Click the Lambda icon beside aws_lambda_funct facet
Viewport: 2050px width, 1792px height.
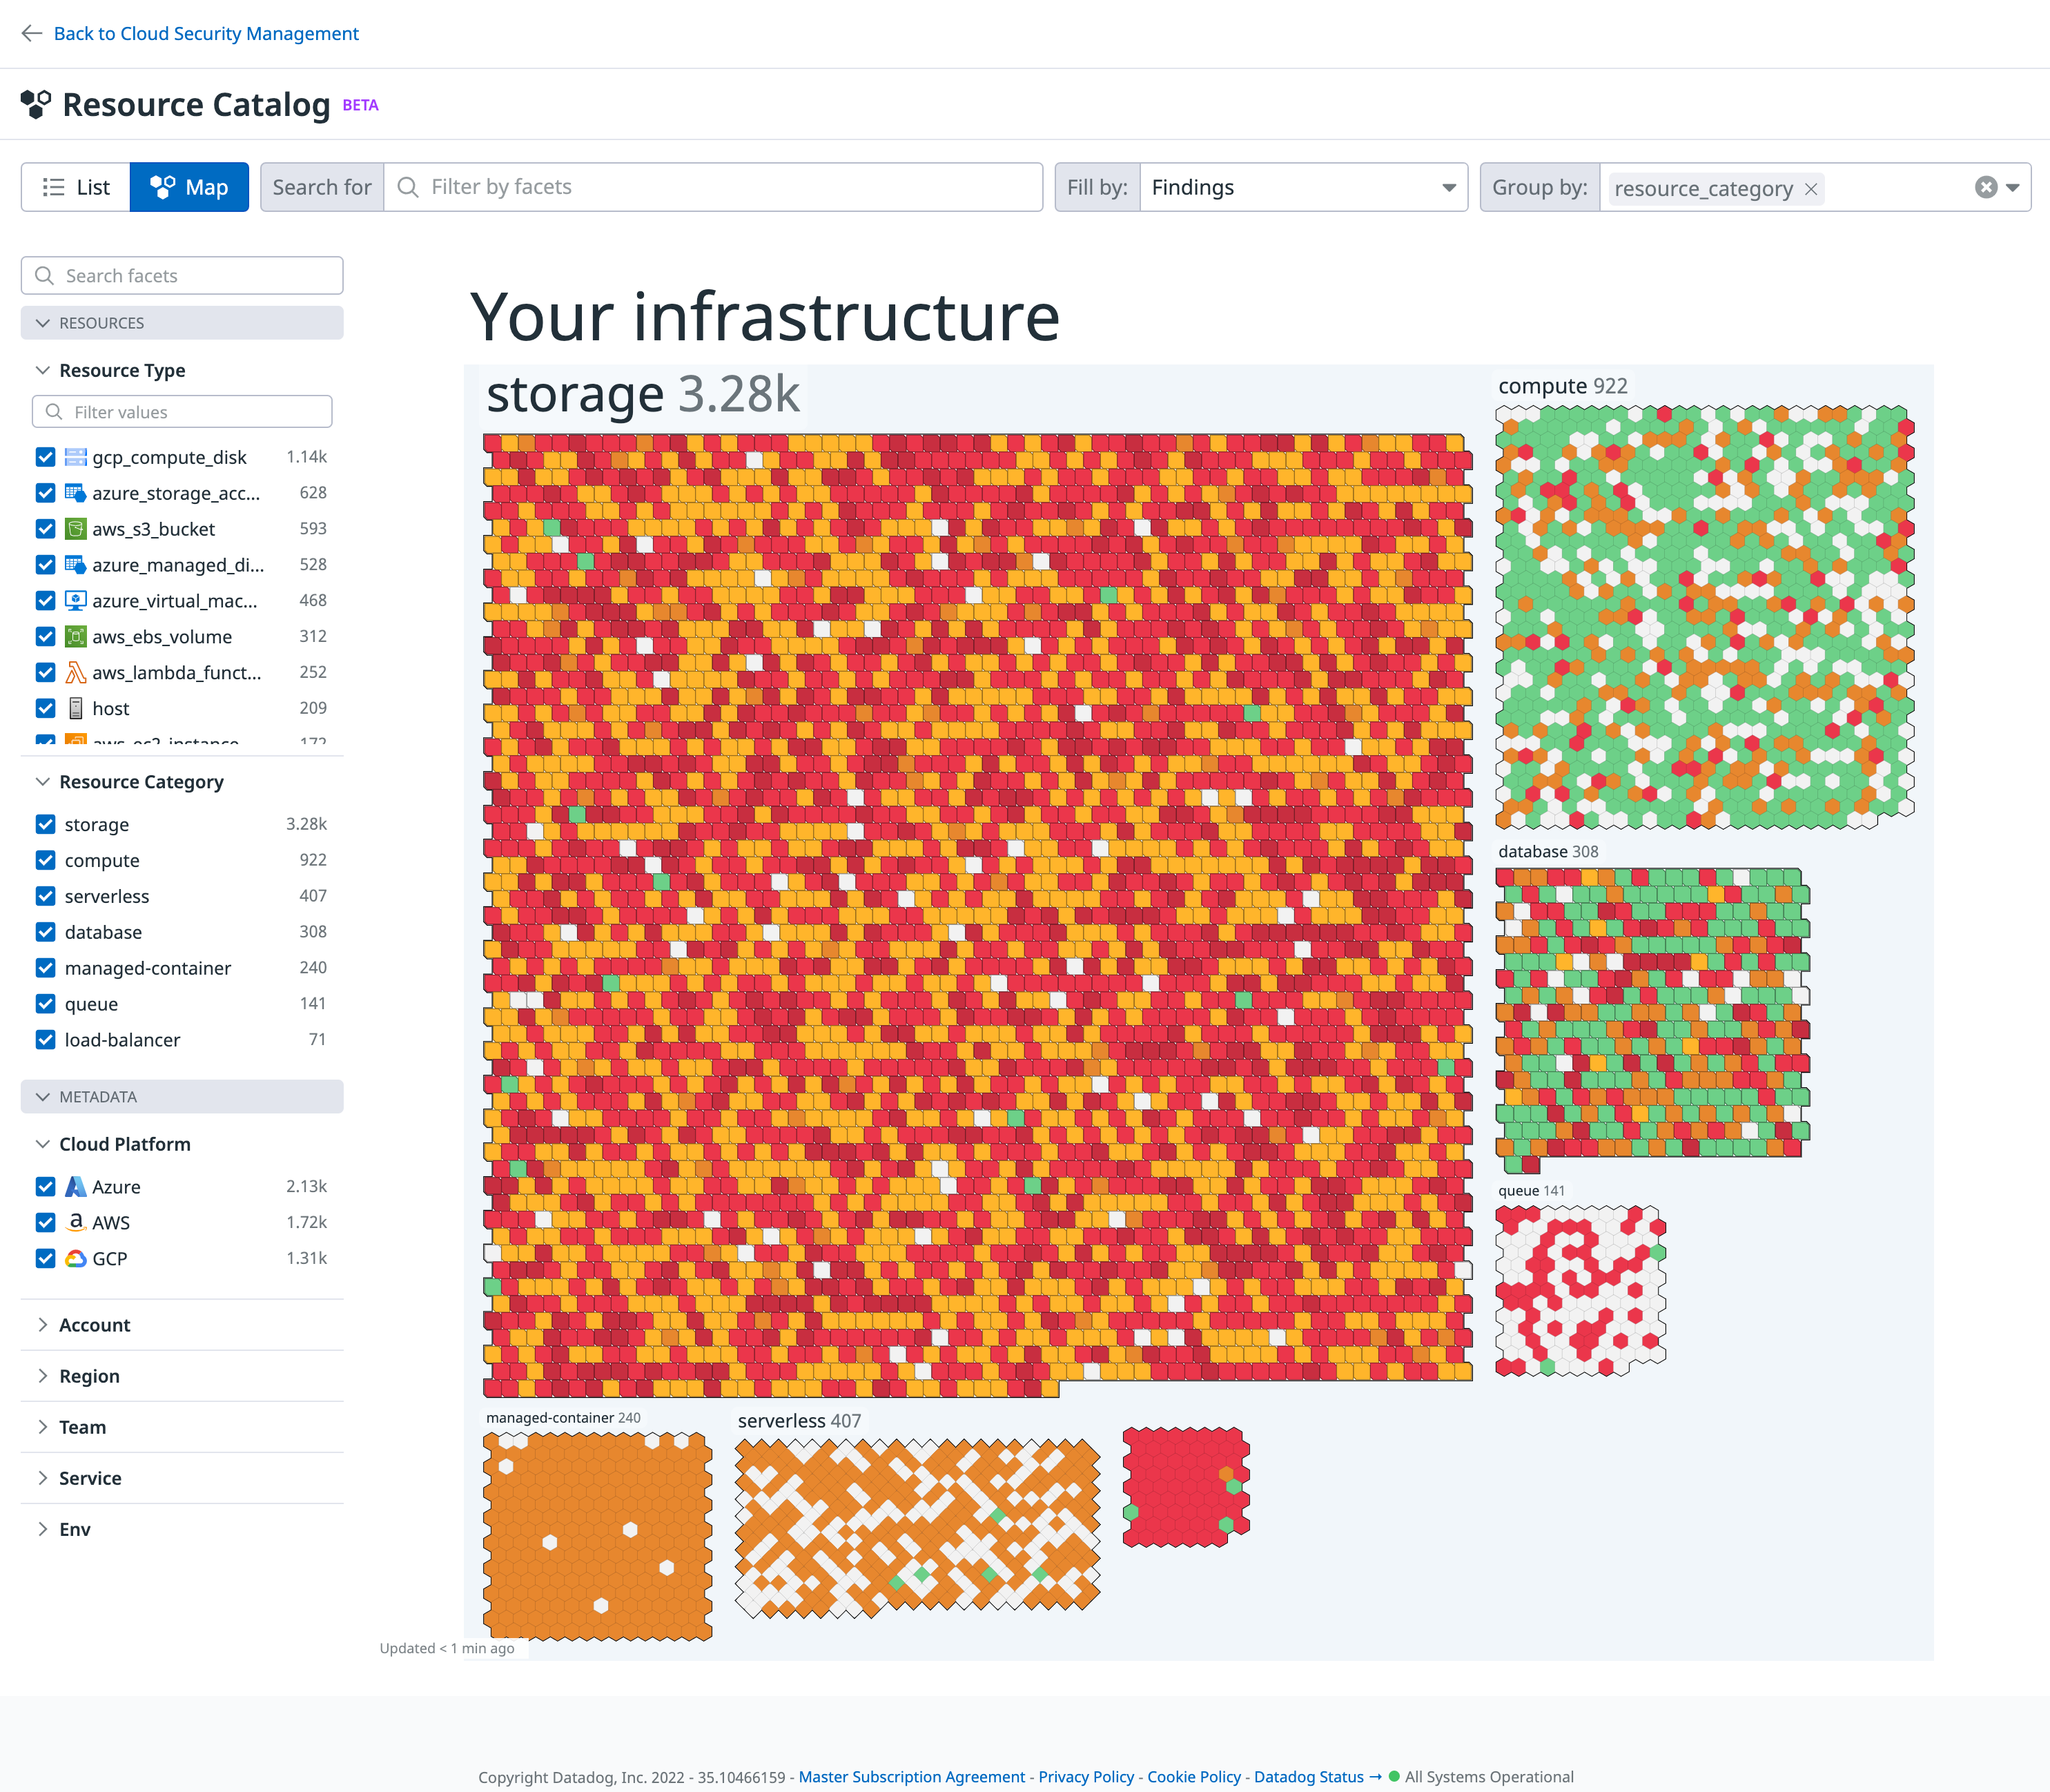pos(76,672)
